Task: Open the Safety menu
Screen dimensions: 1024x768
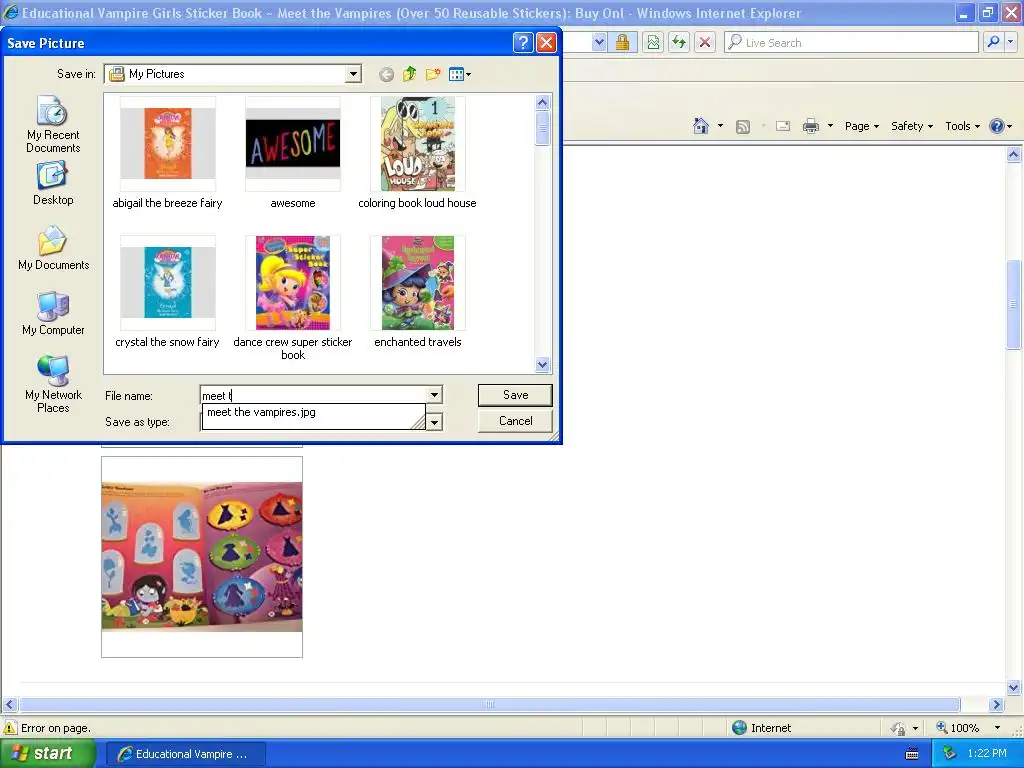Action: pyautogui.click(x=912, y=126)
